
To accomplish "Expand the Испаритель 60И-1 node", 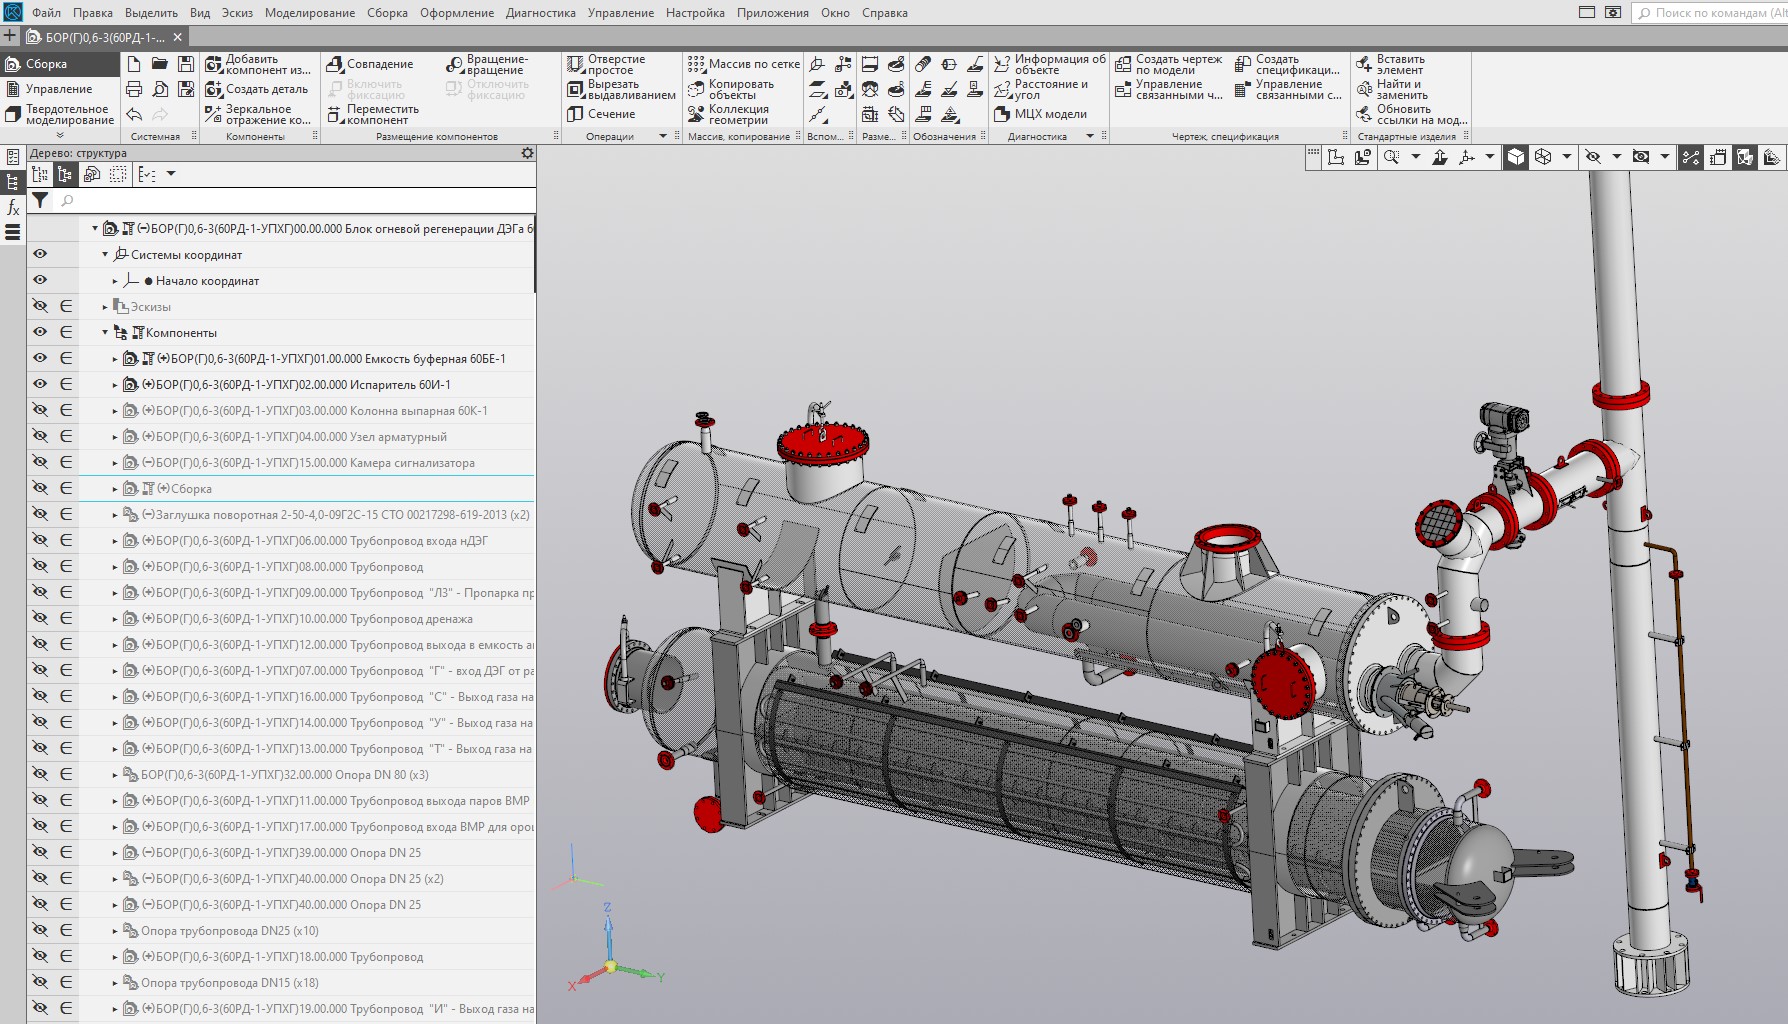I will [x=115, y=385].
